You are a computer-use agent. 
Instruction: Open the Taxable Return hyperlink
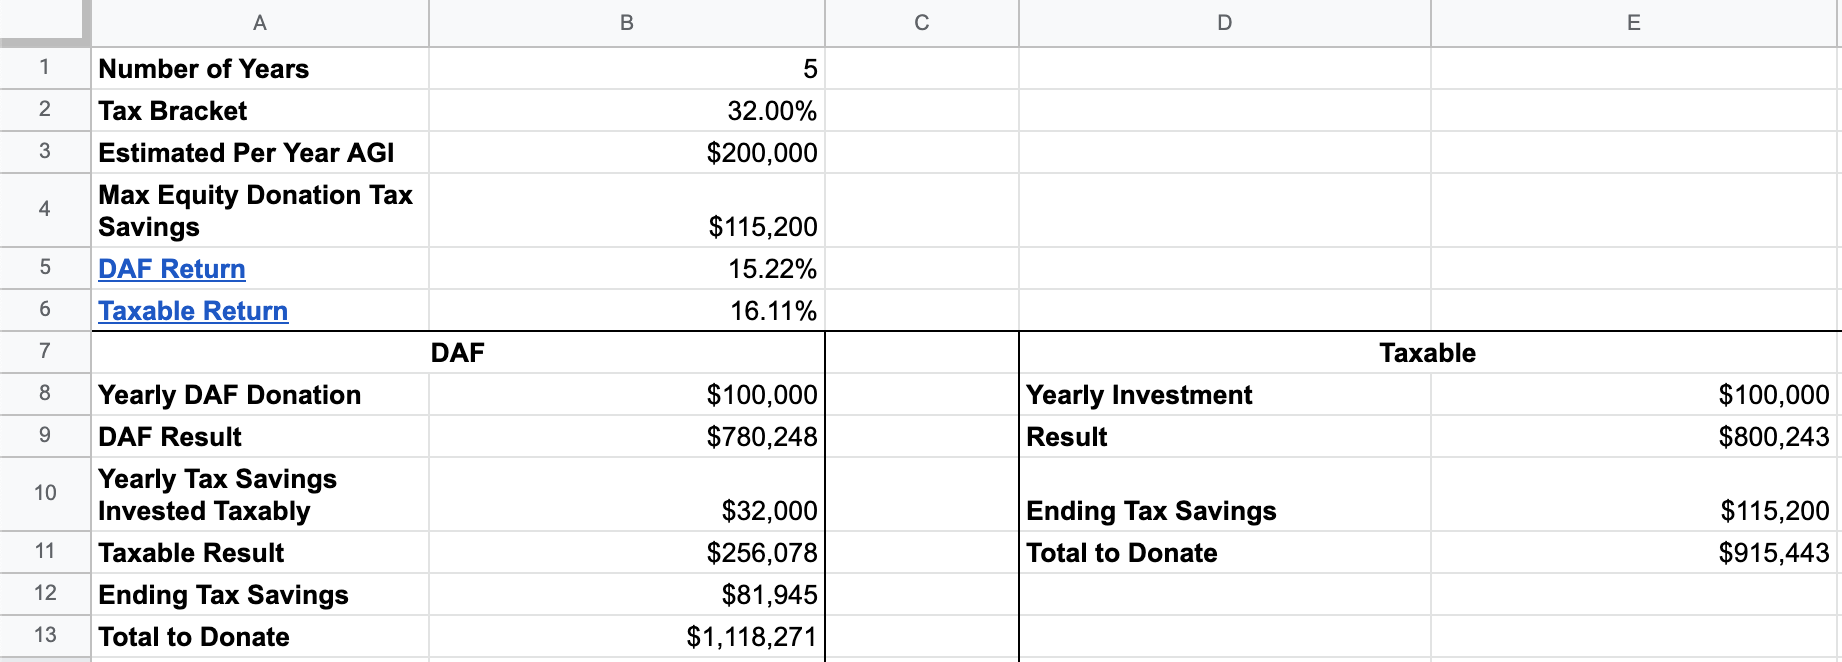pyautogui.click(x=193, y=311)
